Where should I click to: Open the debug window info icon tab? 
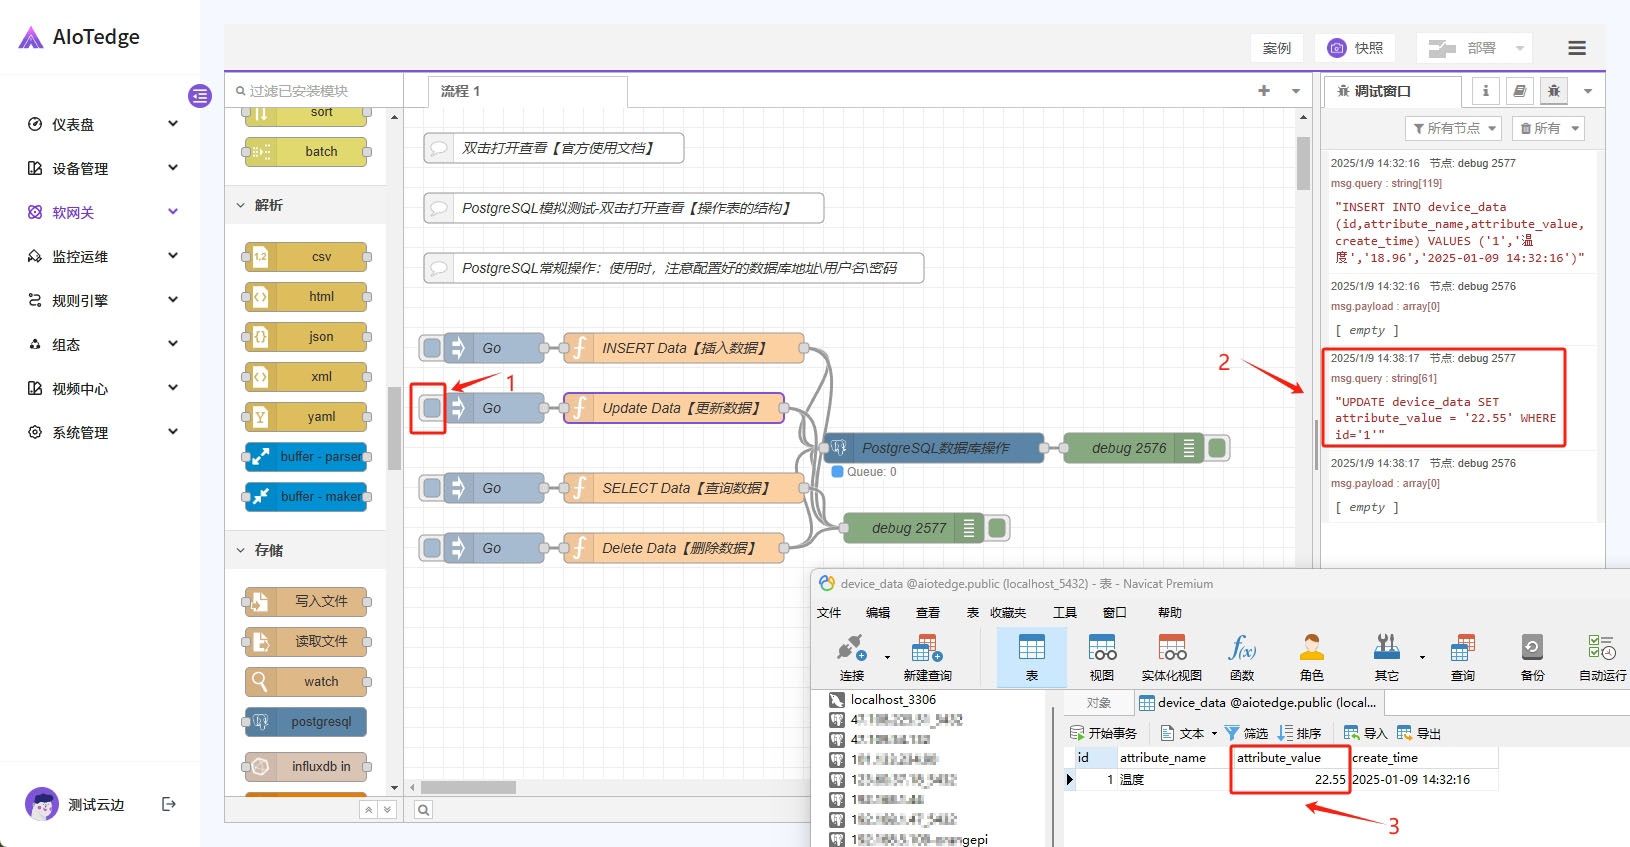click(1485, 91)
